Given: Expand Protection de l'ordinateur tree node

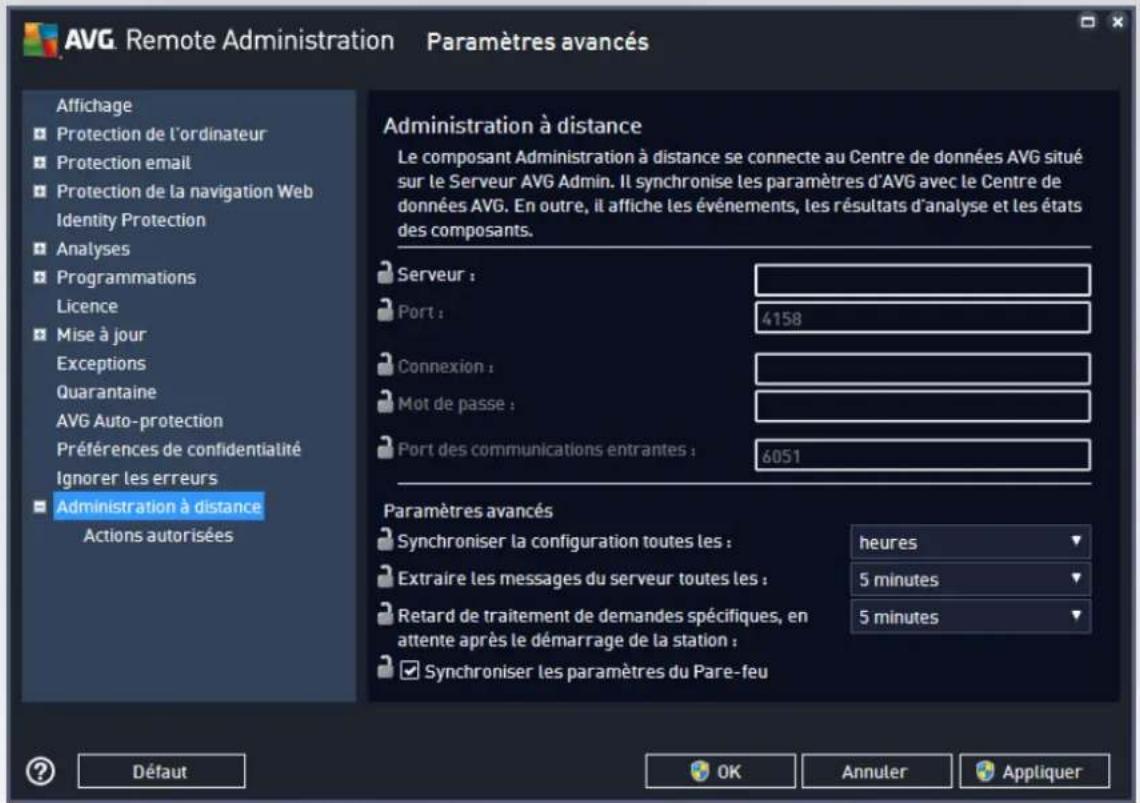Looking at the screenshot, I should (x=40, y=134).
